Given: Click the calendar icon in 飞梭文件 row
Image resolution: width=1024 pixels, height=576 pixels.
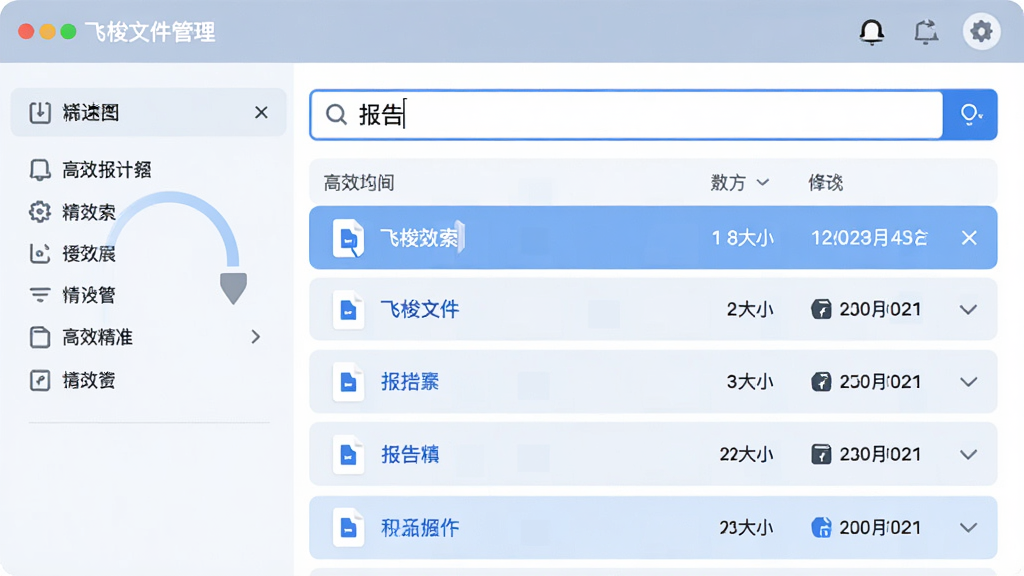Looking at the screenshot, I should (821, 309).
